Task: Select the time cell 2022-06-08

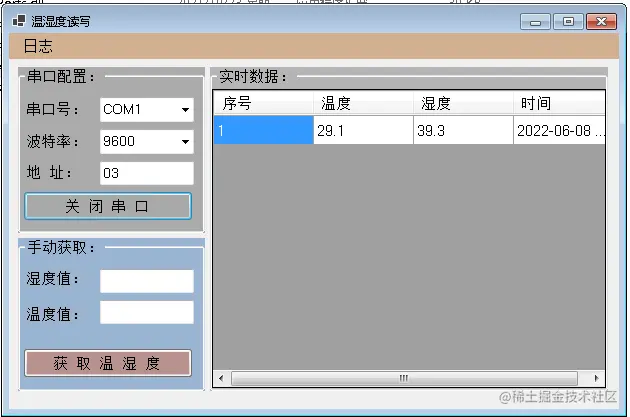Action: pos(559,130)
